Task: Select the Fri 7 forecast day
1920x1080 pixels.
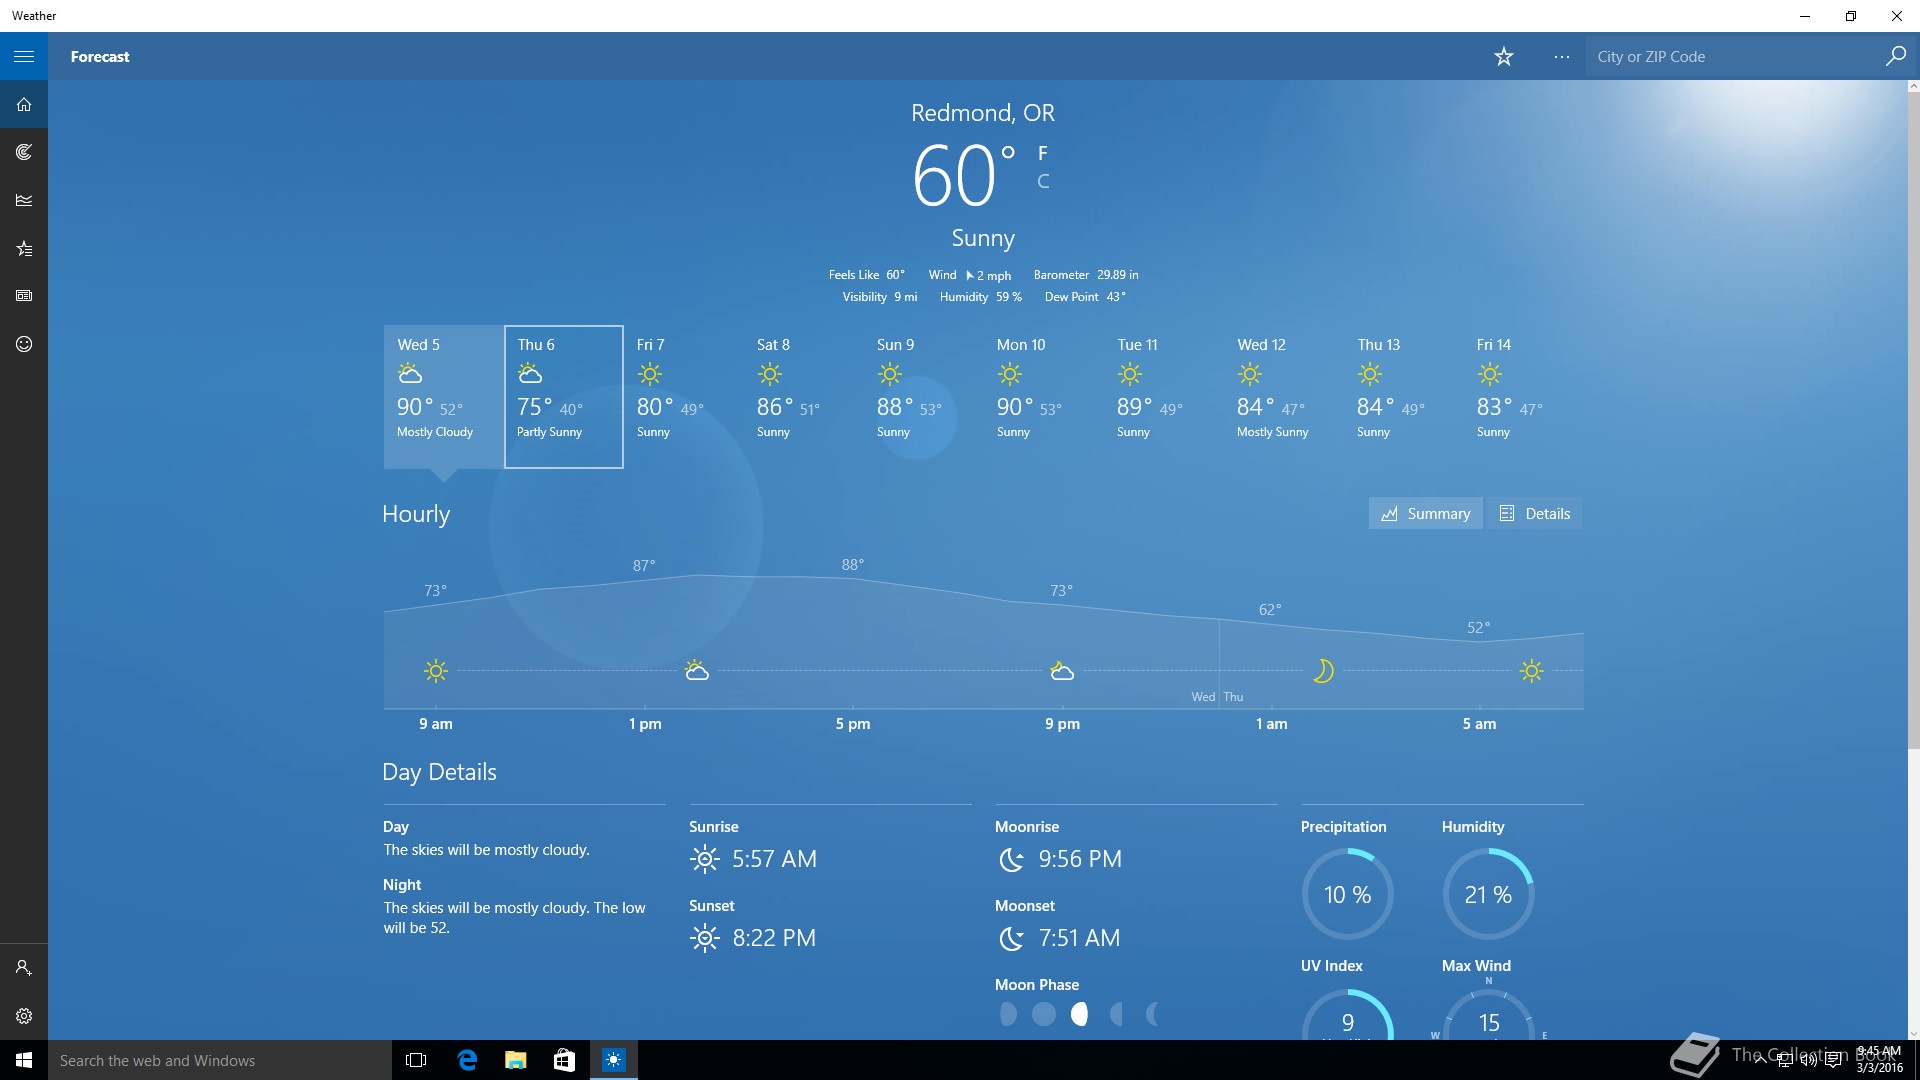Action: 683,396
